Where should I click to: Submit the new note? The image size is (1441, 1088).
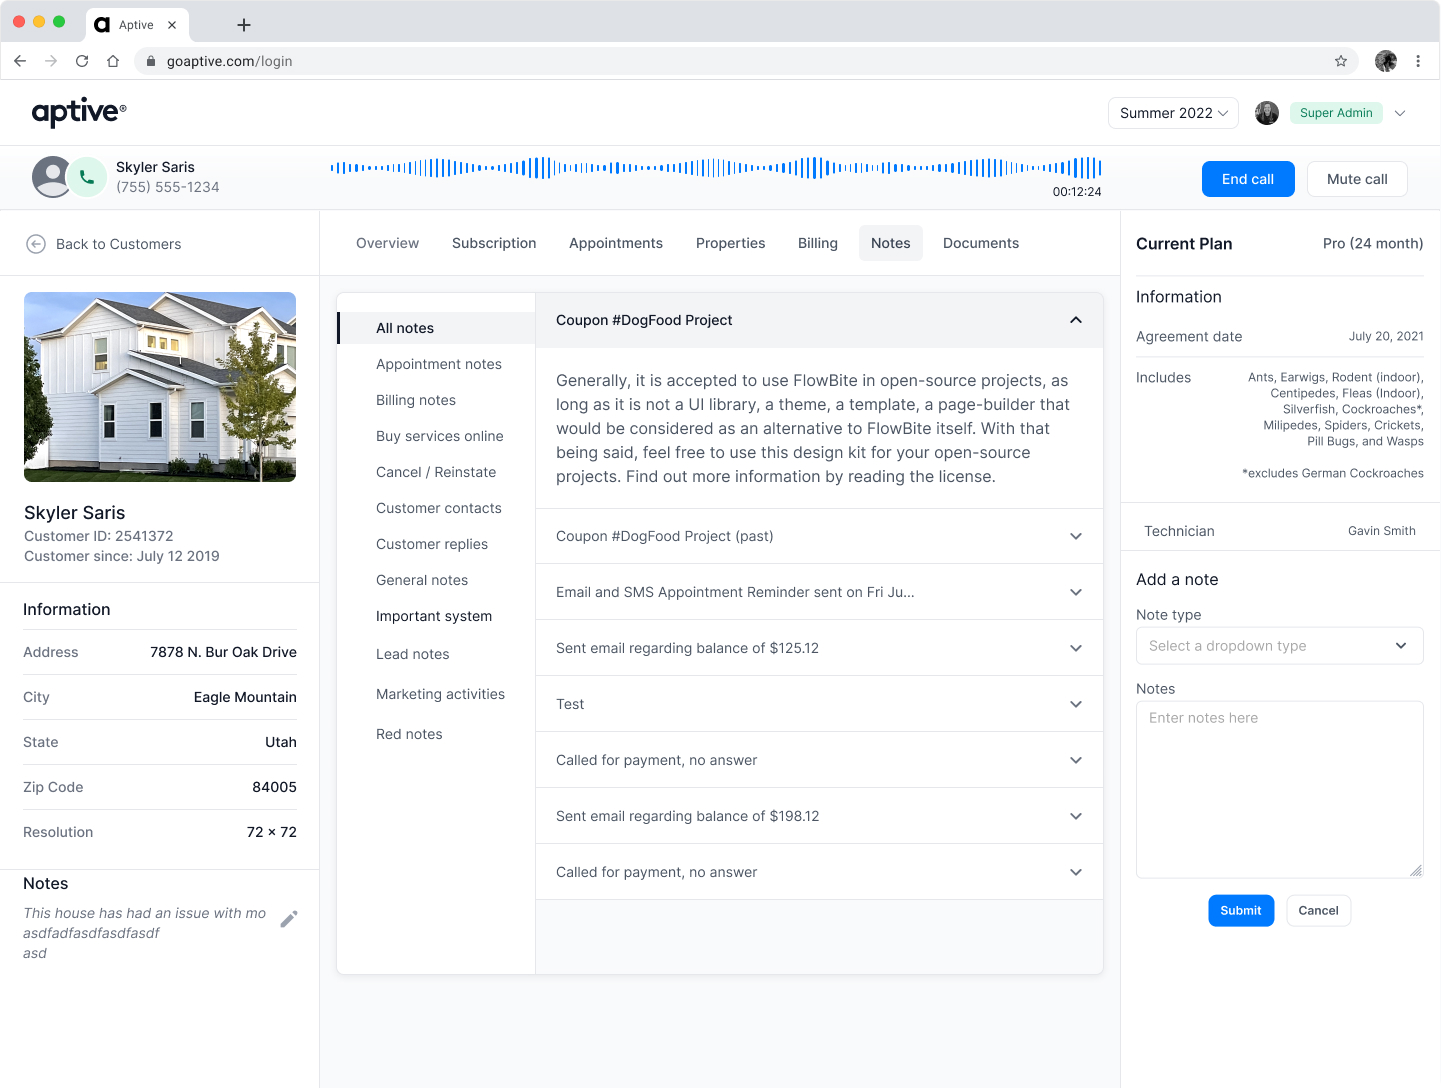tap(1241, 910)
